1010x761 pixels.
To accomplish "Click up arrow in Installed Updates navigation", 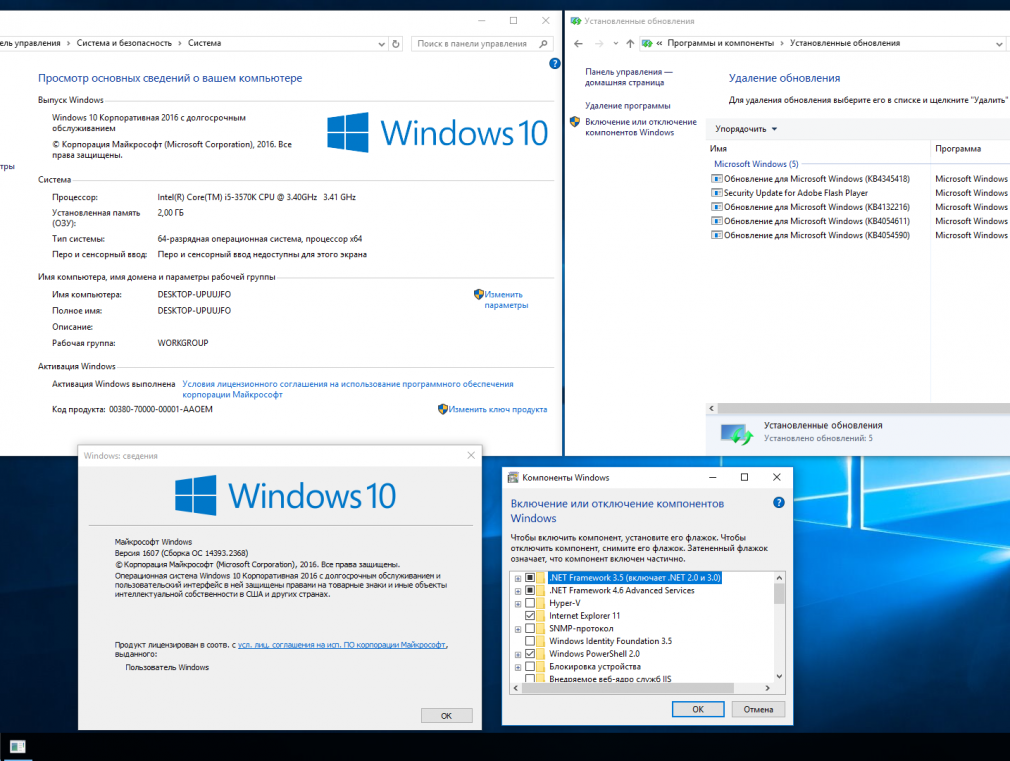I will [630, 44].
